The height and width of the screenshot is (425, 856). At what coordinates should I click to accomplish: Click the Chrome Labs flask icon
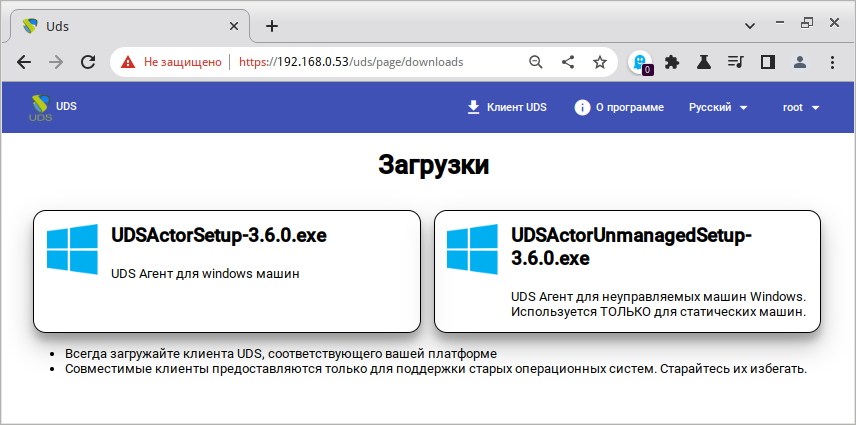[x=704, y=62]
